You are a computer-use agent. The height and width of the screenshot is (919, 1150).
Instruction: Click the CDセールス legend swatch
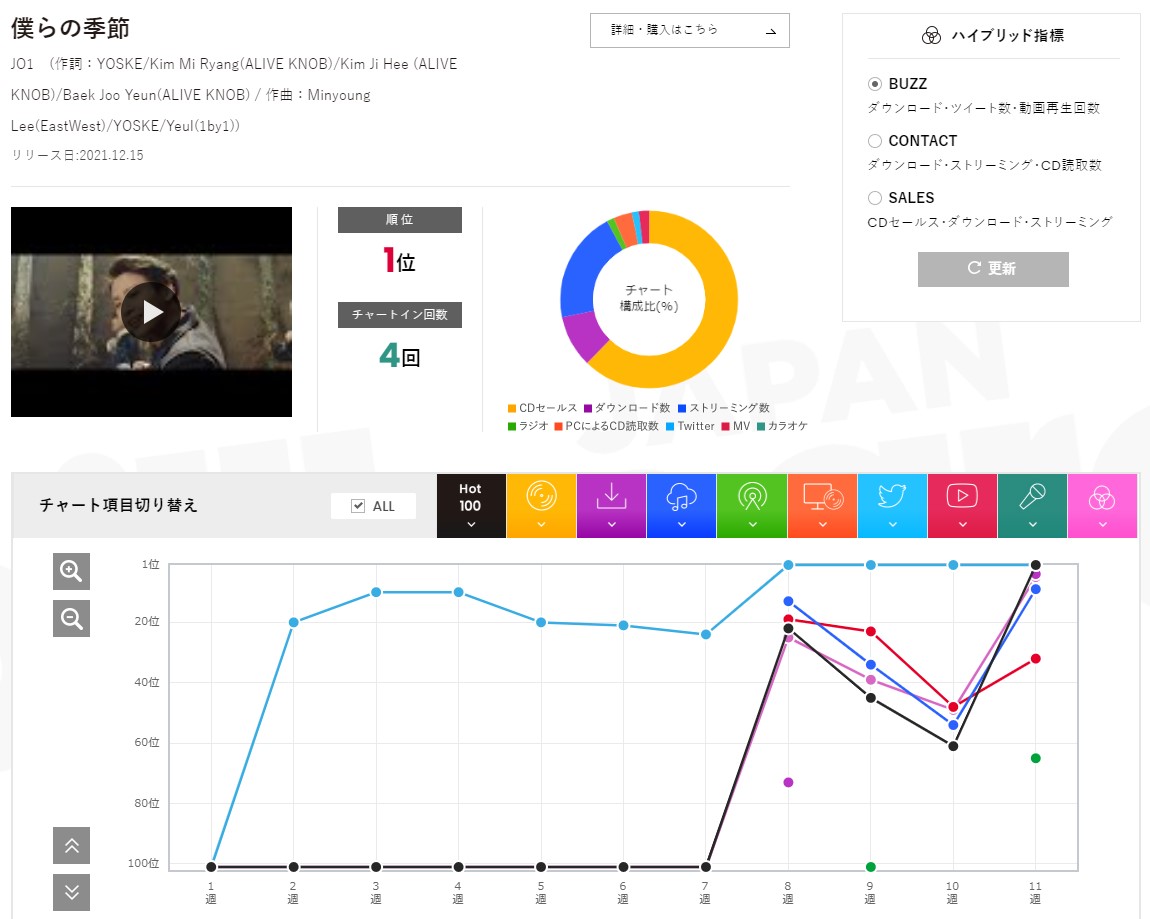click(512, 409)
